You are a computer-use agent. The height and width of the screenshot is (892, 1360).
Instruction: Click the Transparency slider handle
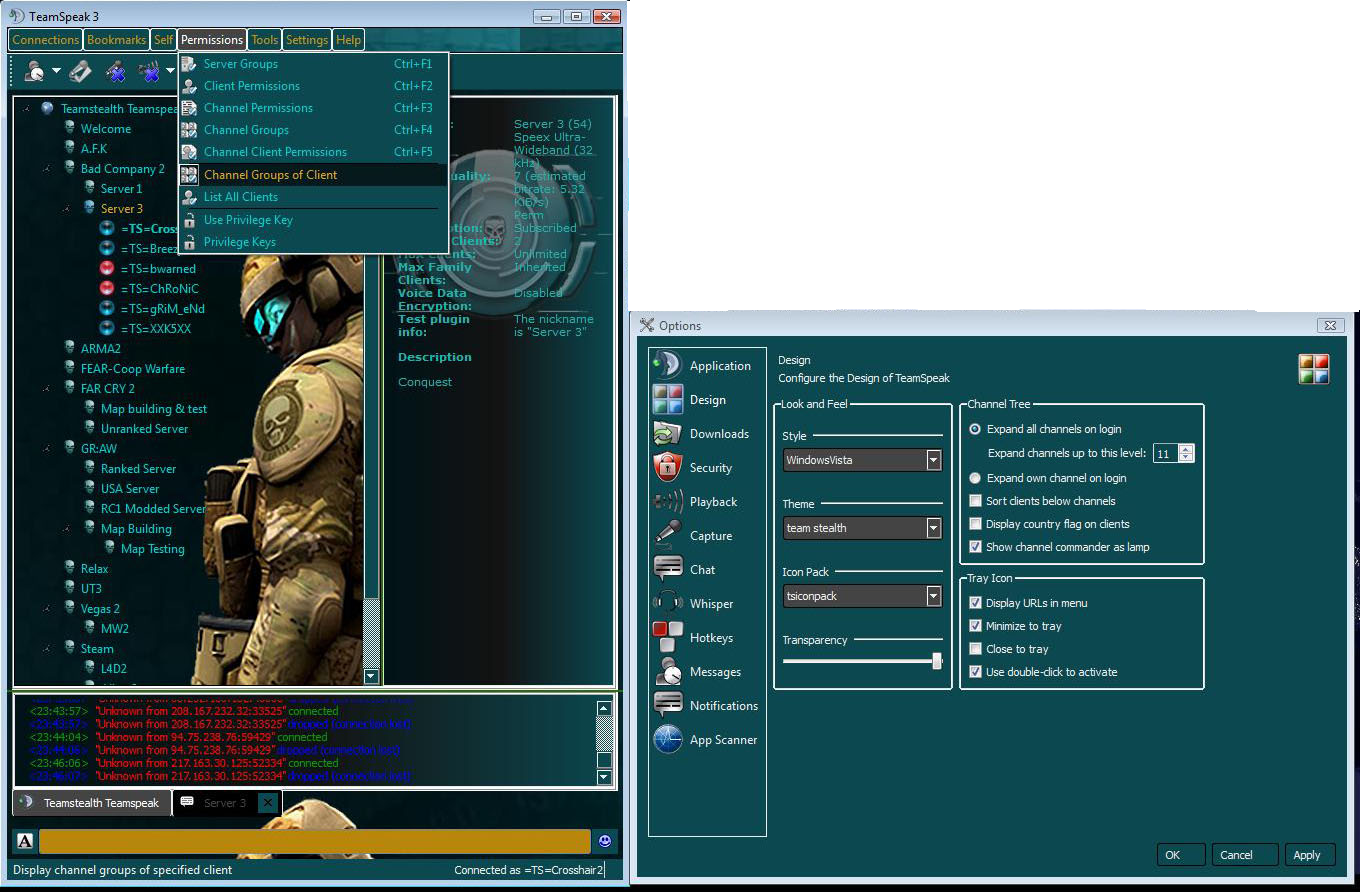click(x=937, y=661)
